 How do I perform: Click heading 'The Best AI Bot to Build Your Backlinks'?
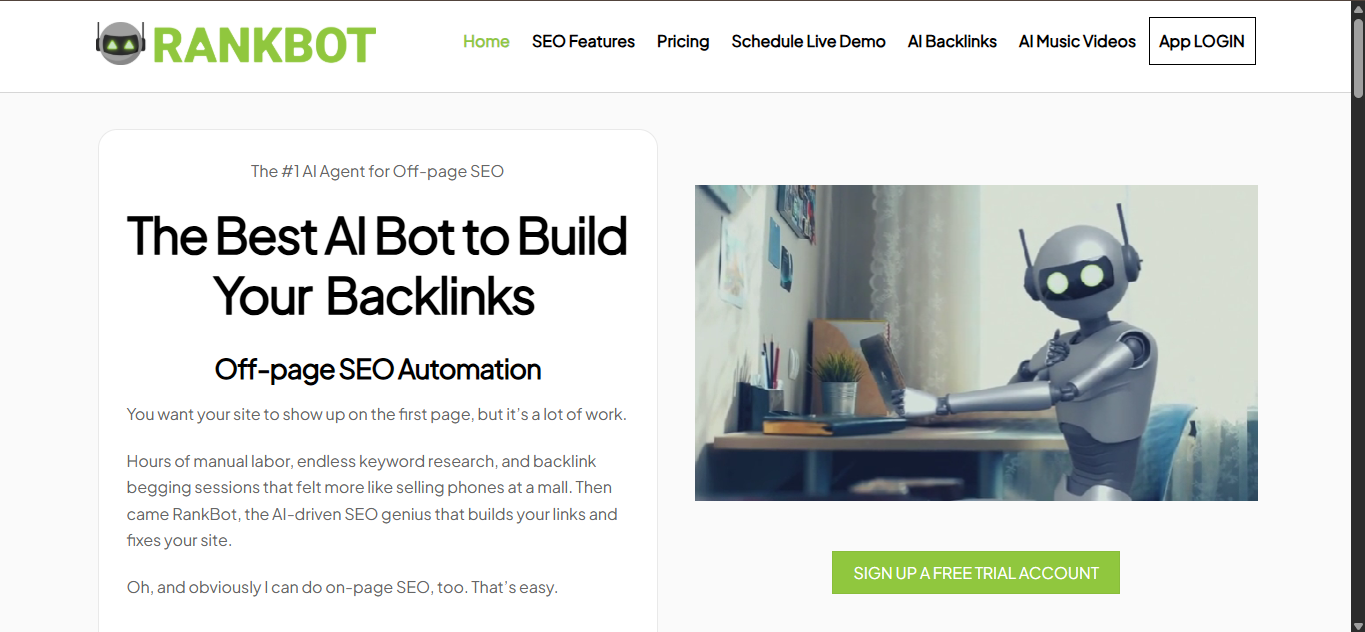pos(377,265)
